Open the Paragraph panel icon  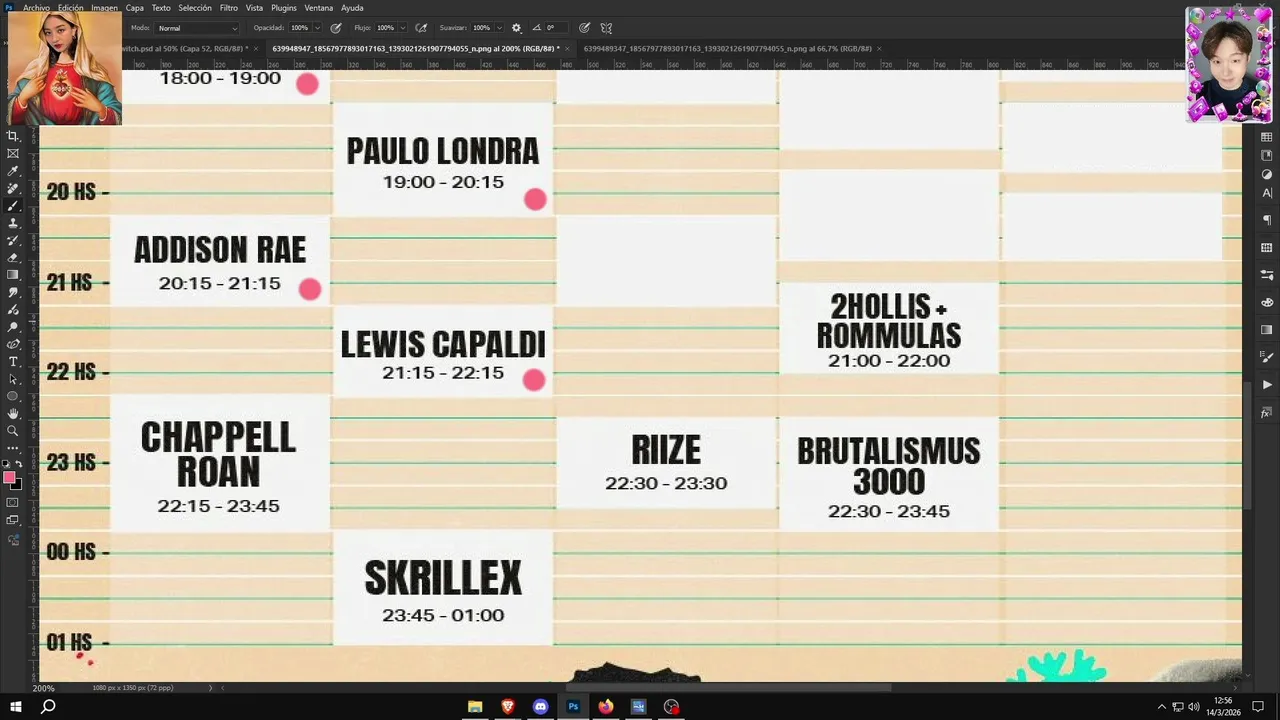(x=1267, y=220)
